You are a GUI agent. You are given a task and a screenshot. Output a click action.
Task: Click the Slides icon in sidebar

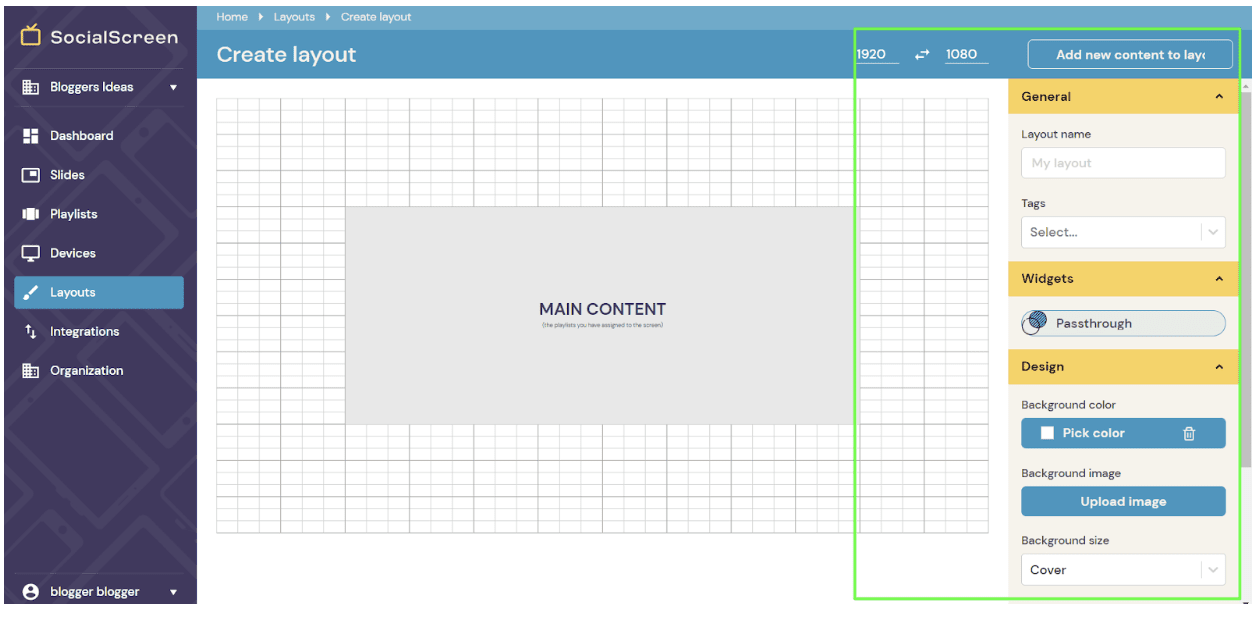click(x=30, y=175)
